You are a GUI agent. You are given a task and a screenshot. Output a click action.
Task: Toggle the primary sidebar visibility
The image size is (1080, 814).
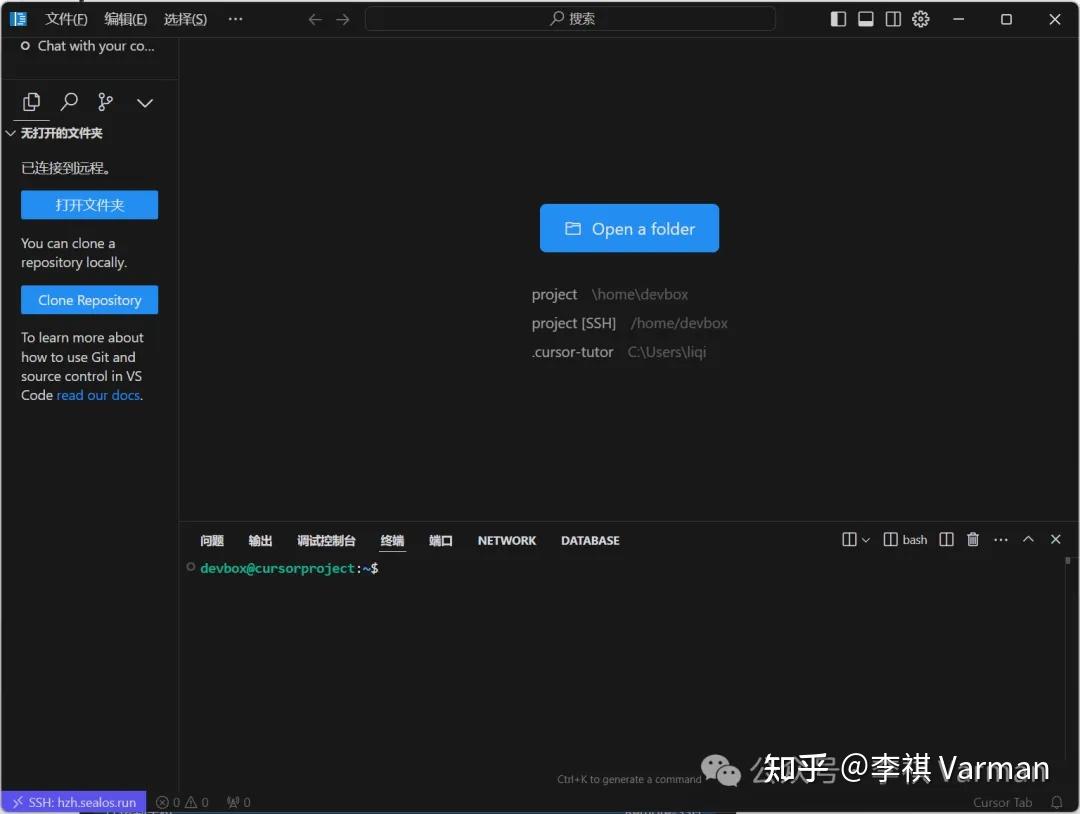838,18
